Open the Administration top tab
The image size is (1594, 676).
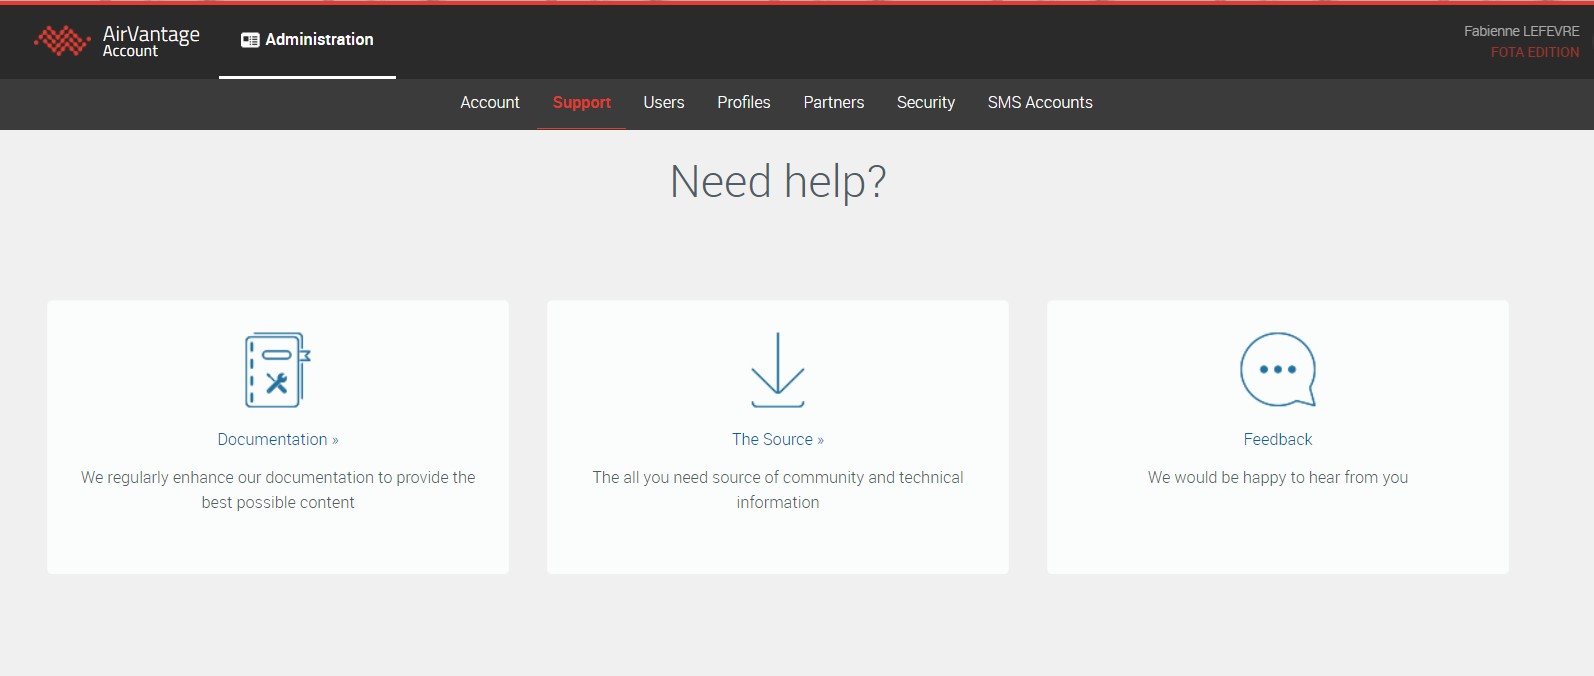(x=307, y=40)
